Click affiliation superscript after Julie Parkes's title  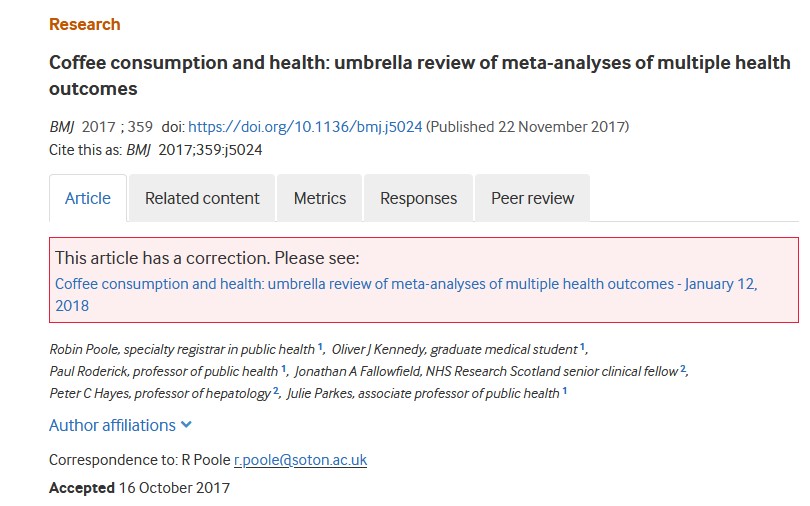click(x=564, y=390)
